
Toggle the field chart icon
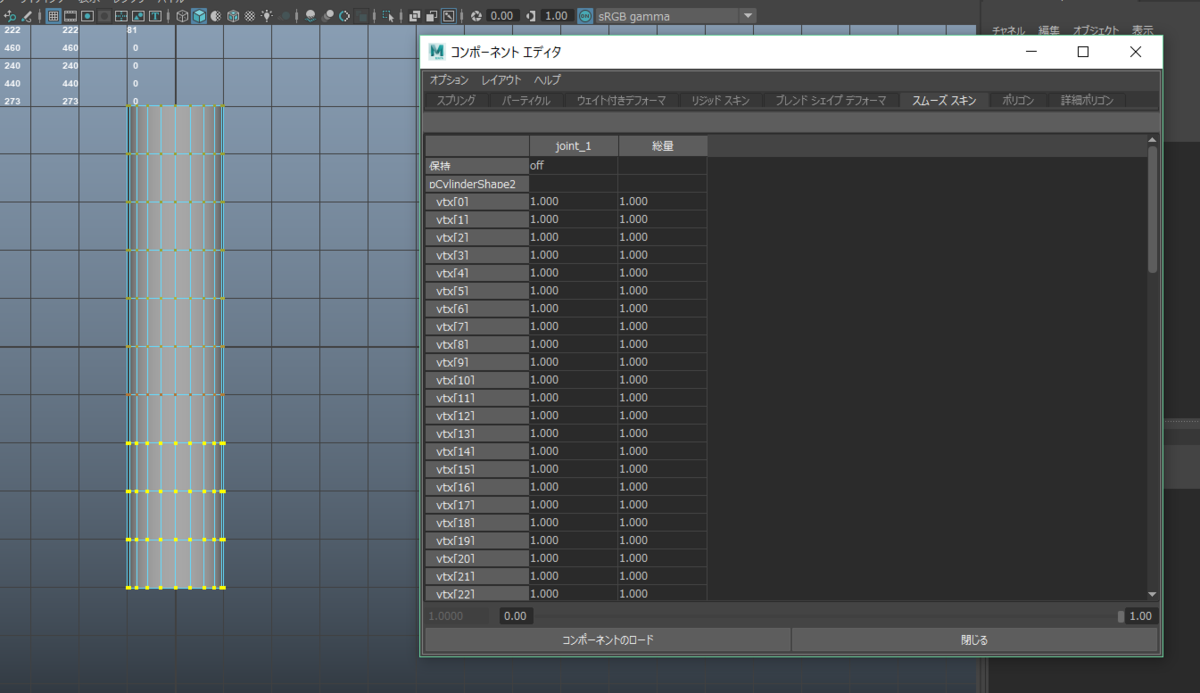click(x=121, y=16)
